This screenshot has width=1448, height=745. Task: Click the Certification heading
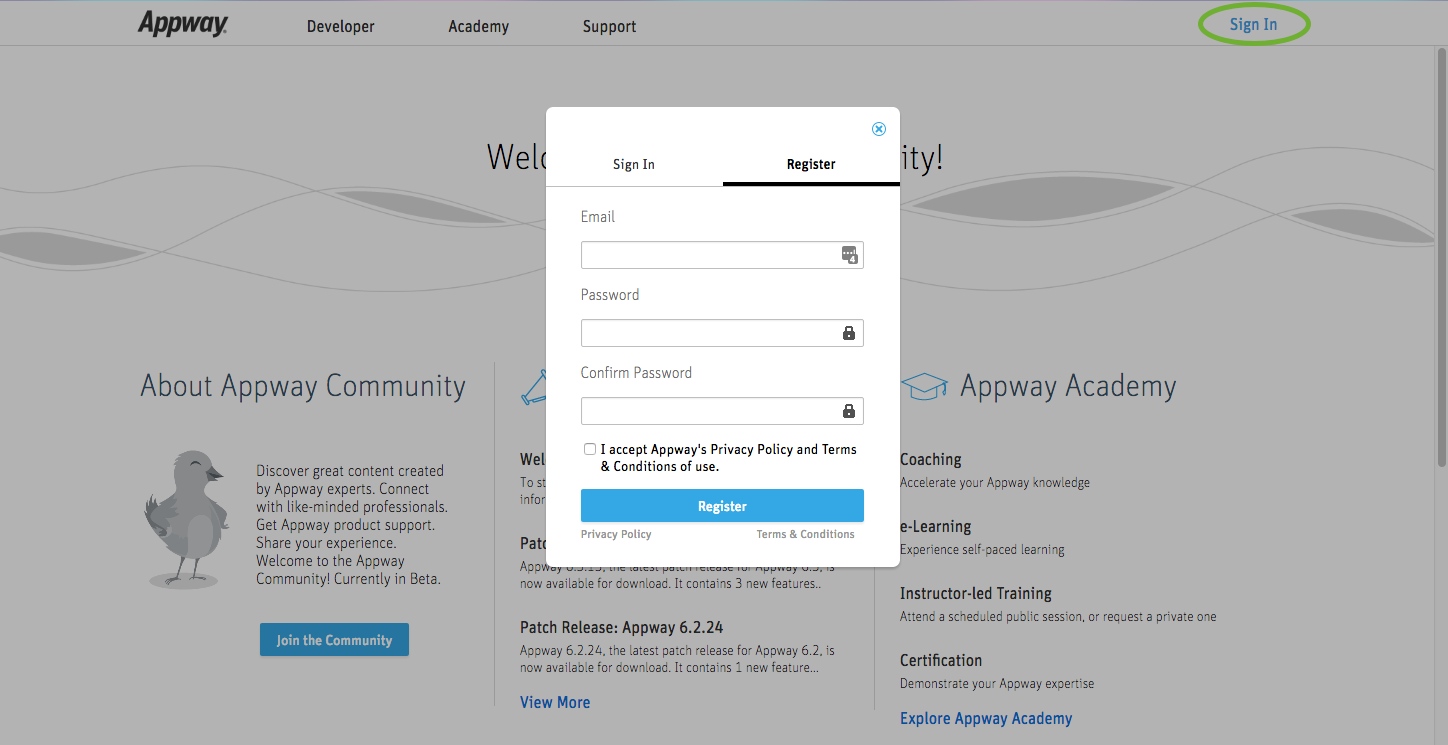[941, 660]
